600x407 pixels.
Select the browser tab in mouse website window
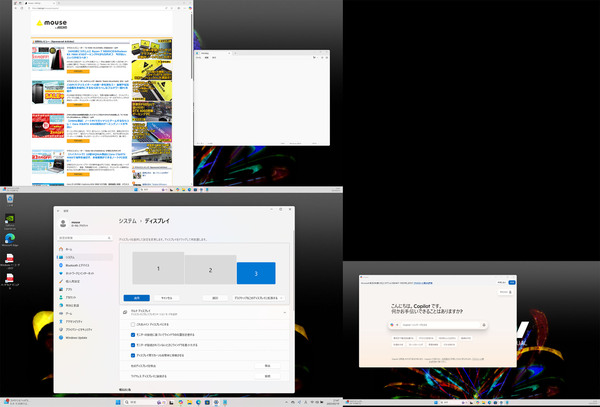pyautogui.click(x=40, y=3)
